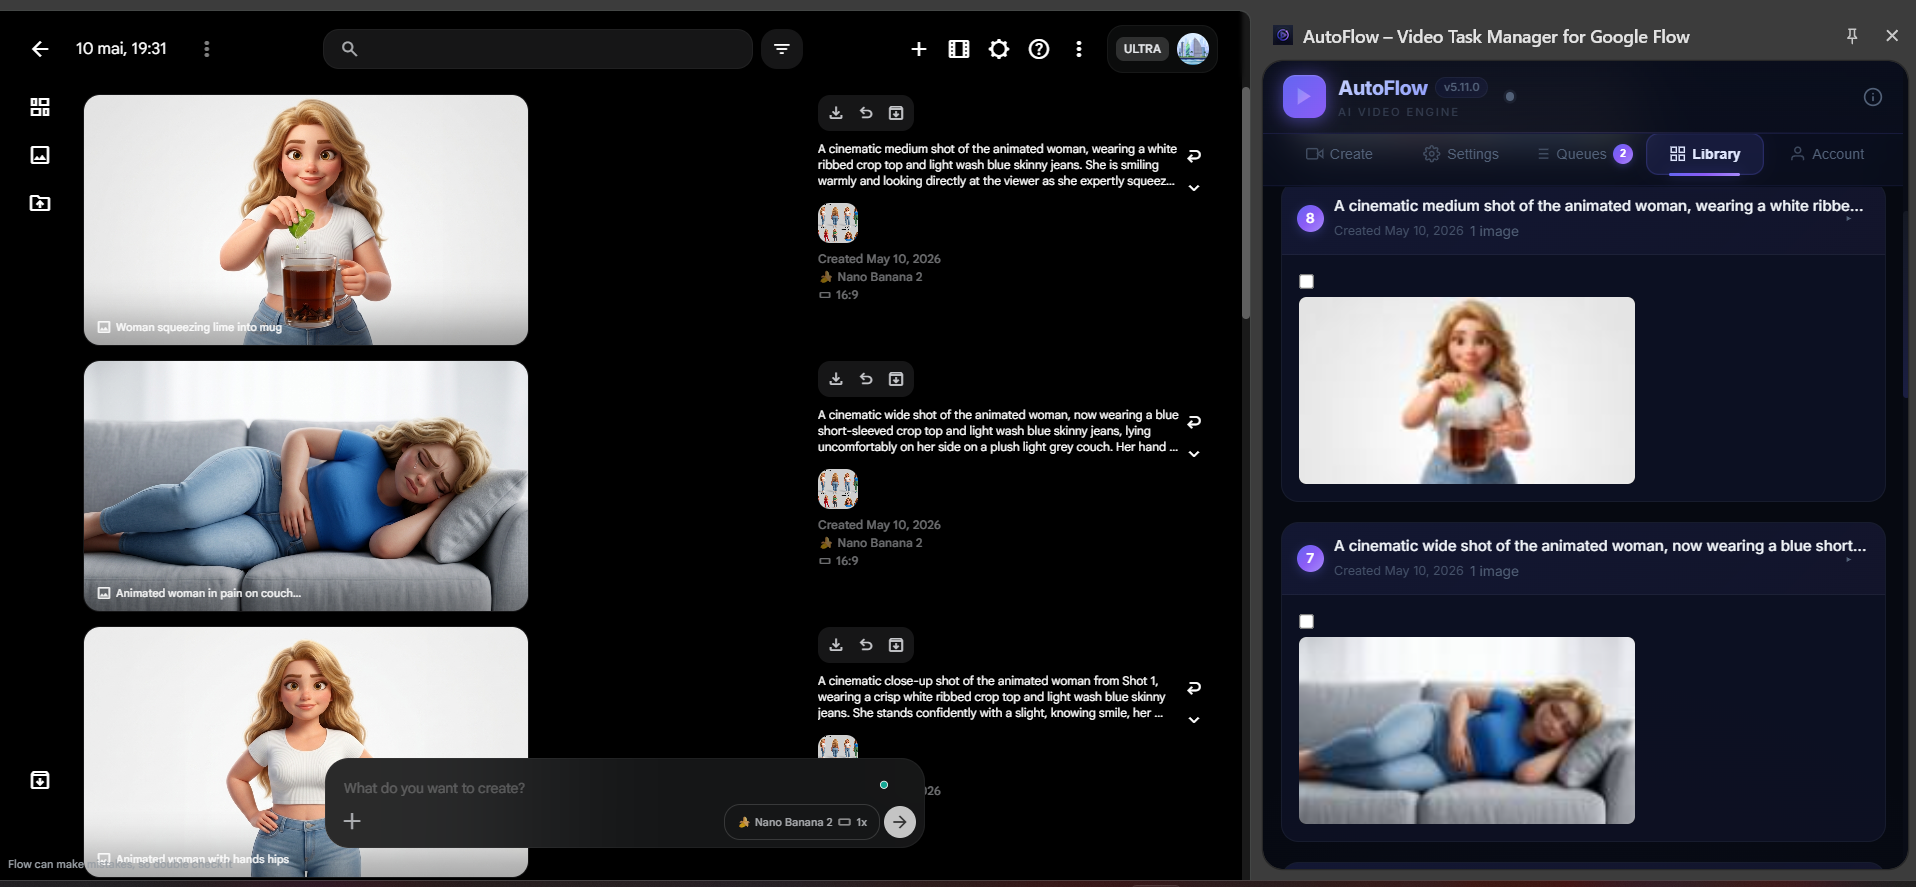
Task: Reuse the 'cinematic close-up shot' prompt
Action: pos(1194,688)
